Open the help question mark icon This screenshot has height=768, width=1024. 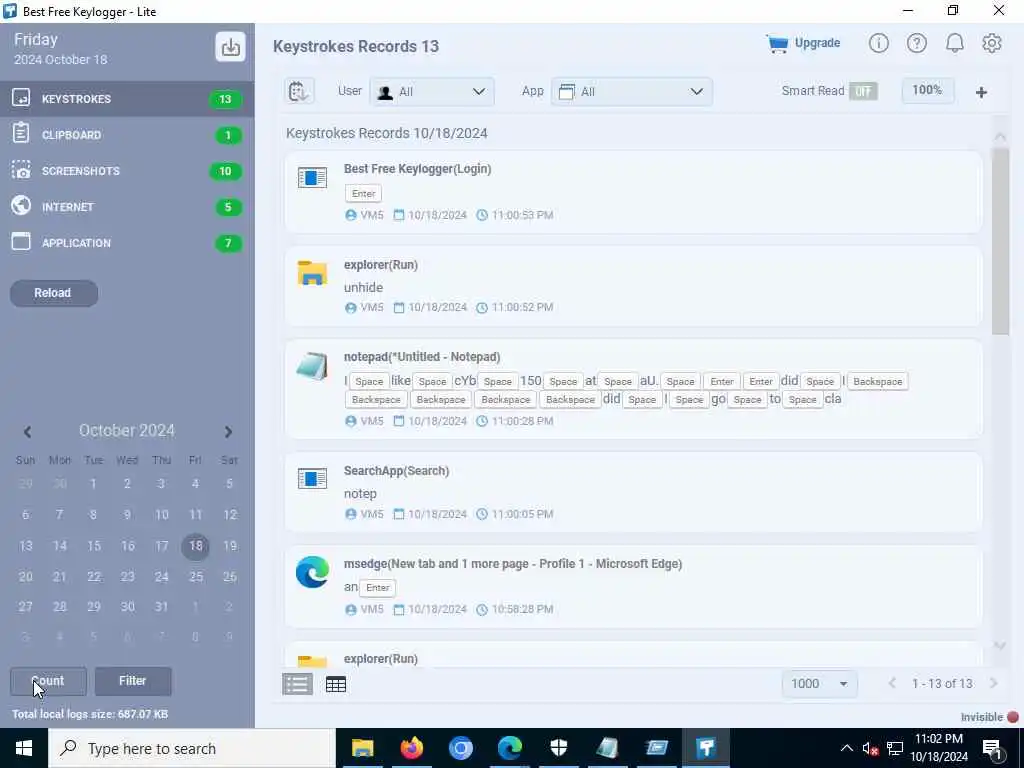(916, 43)
